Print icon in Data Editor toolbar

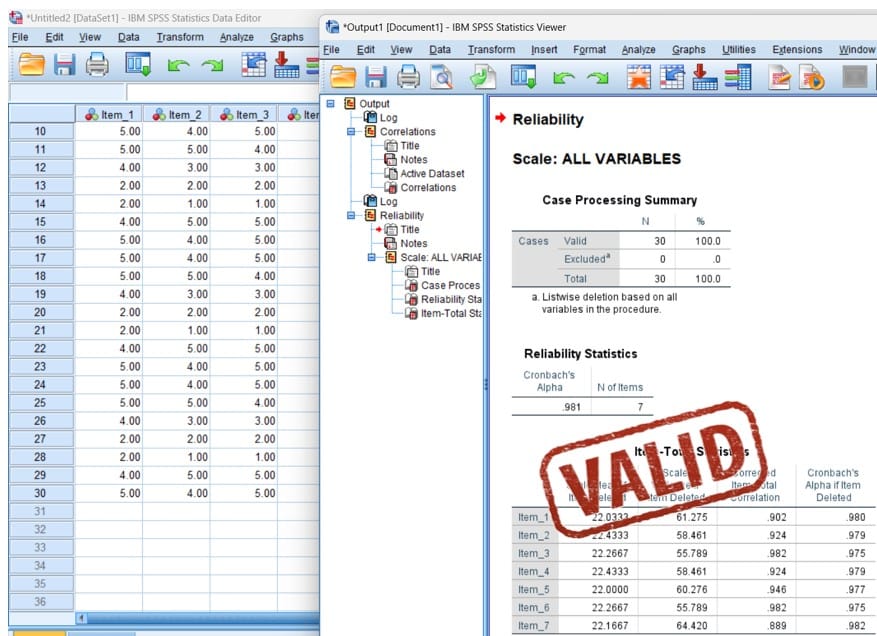(97, 64)
